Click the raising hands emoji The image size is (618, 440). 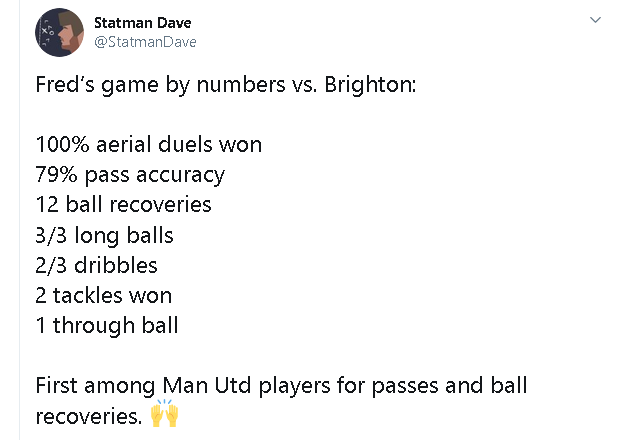tap(165, 413)
